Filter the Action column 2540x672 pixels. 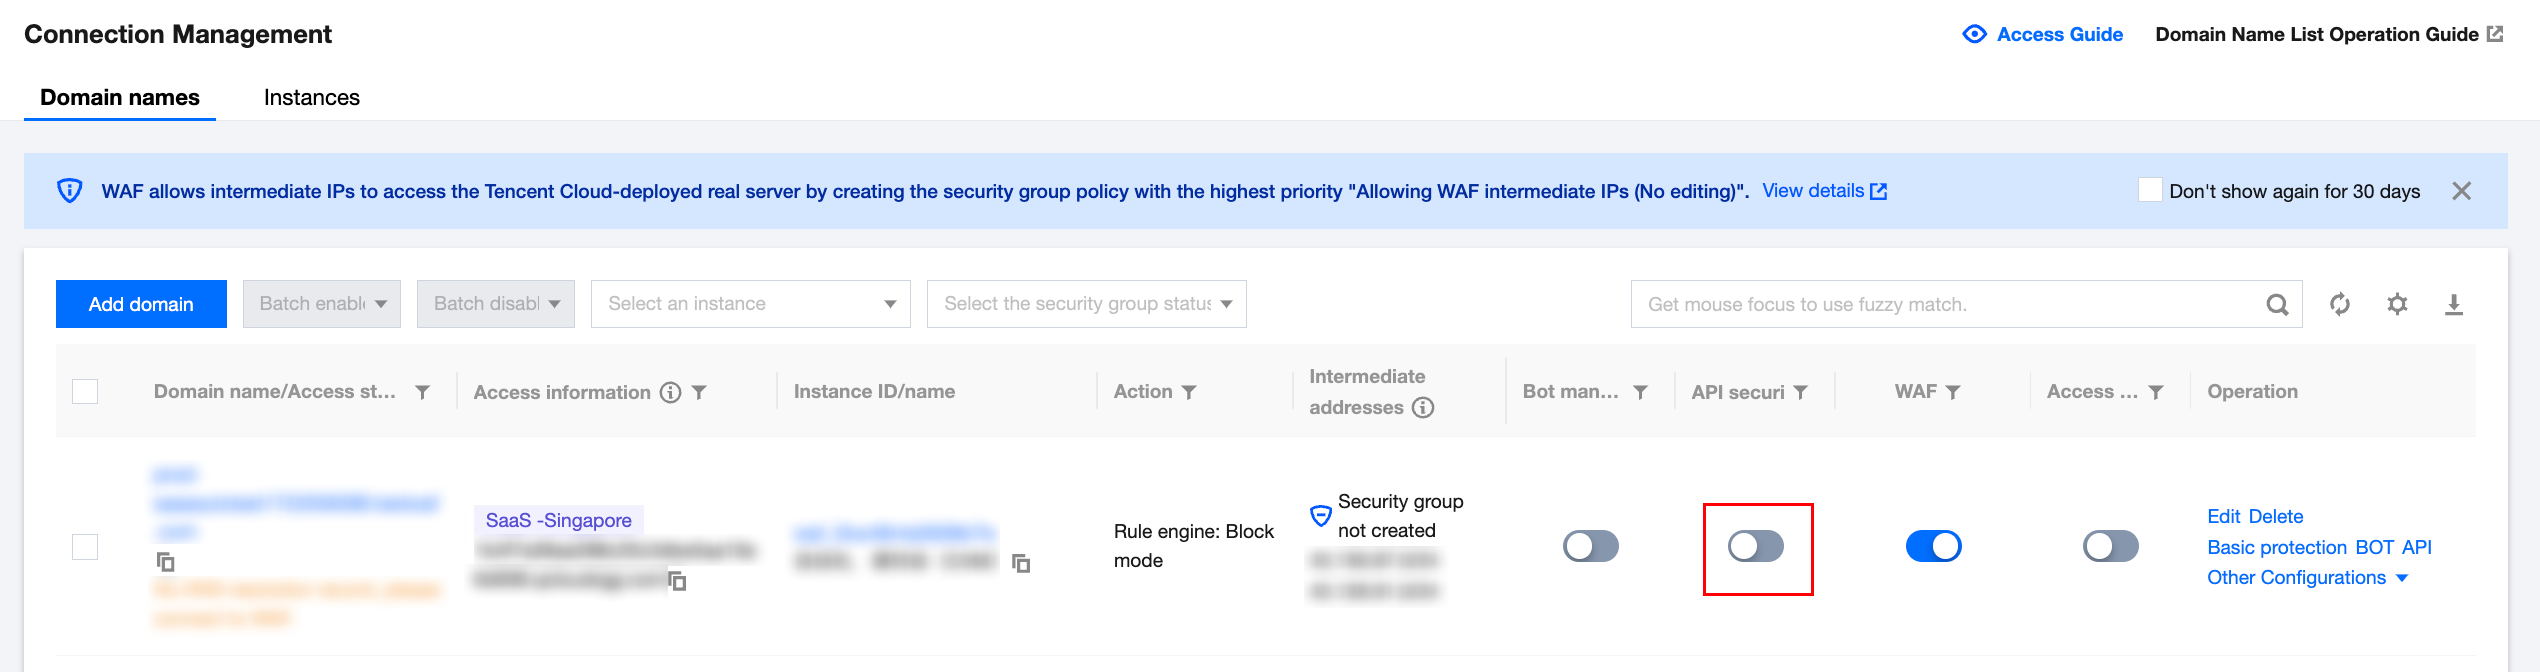tap(1189, 393)
